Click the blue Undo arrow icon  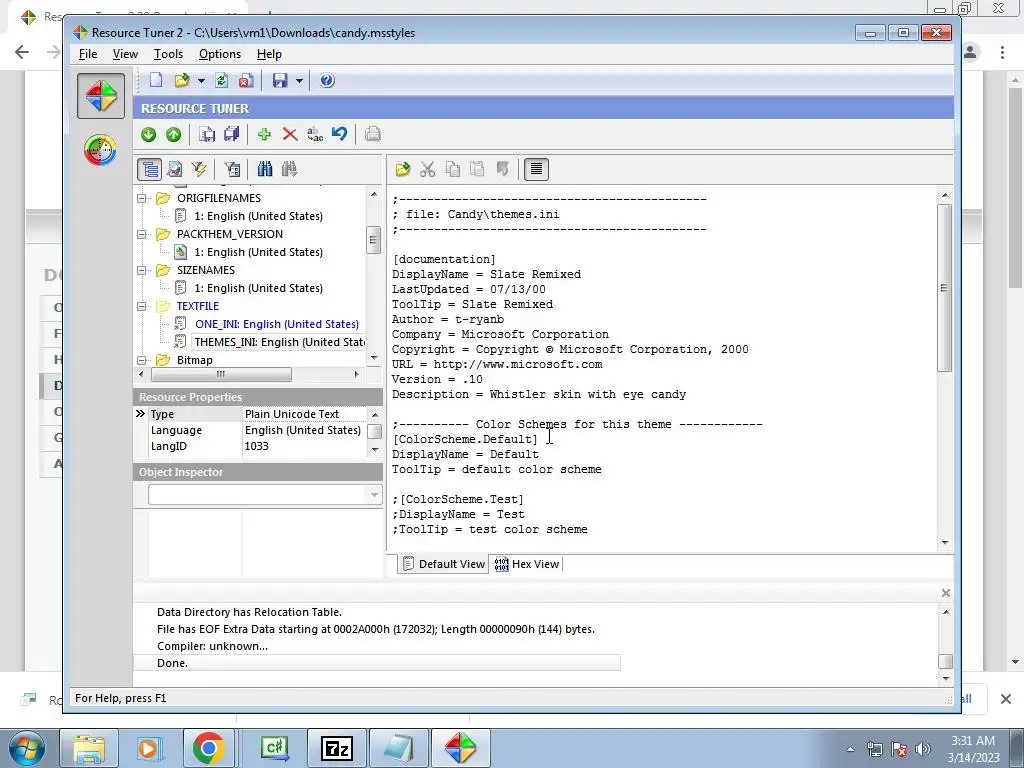[340, 134]
